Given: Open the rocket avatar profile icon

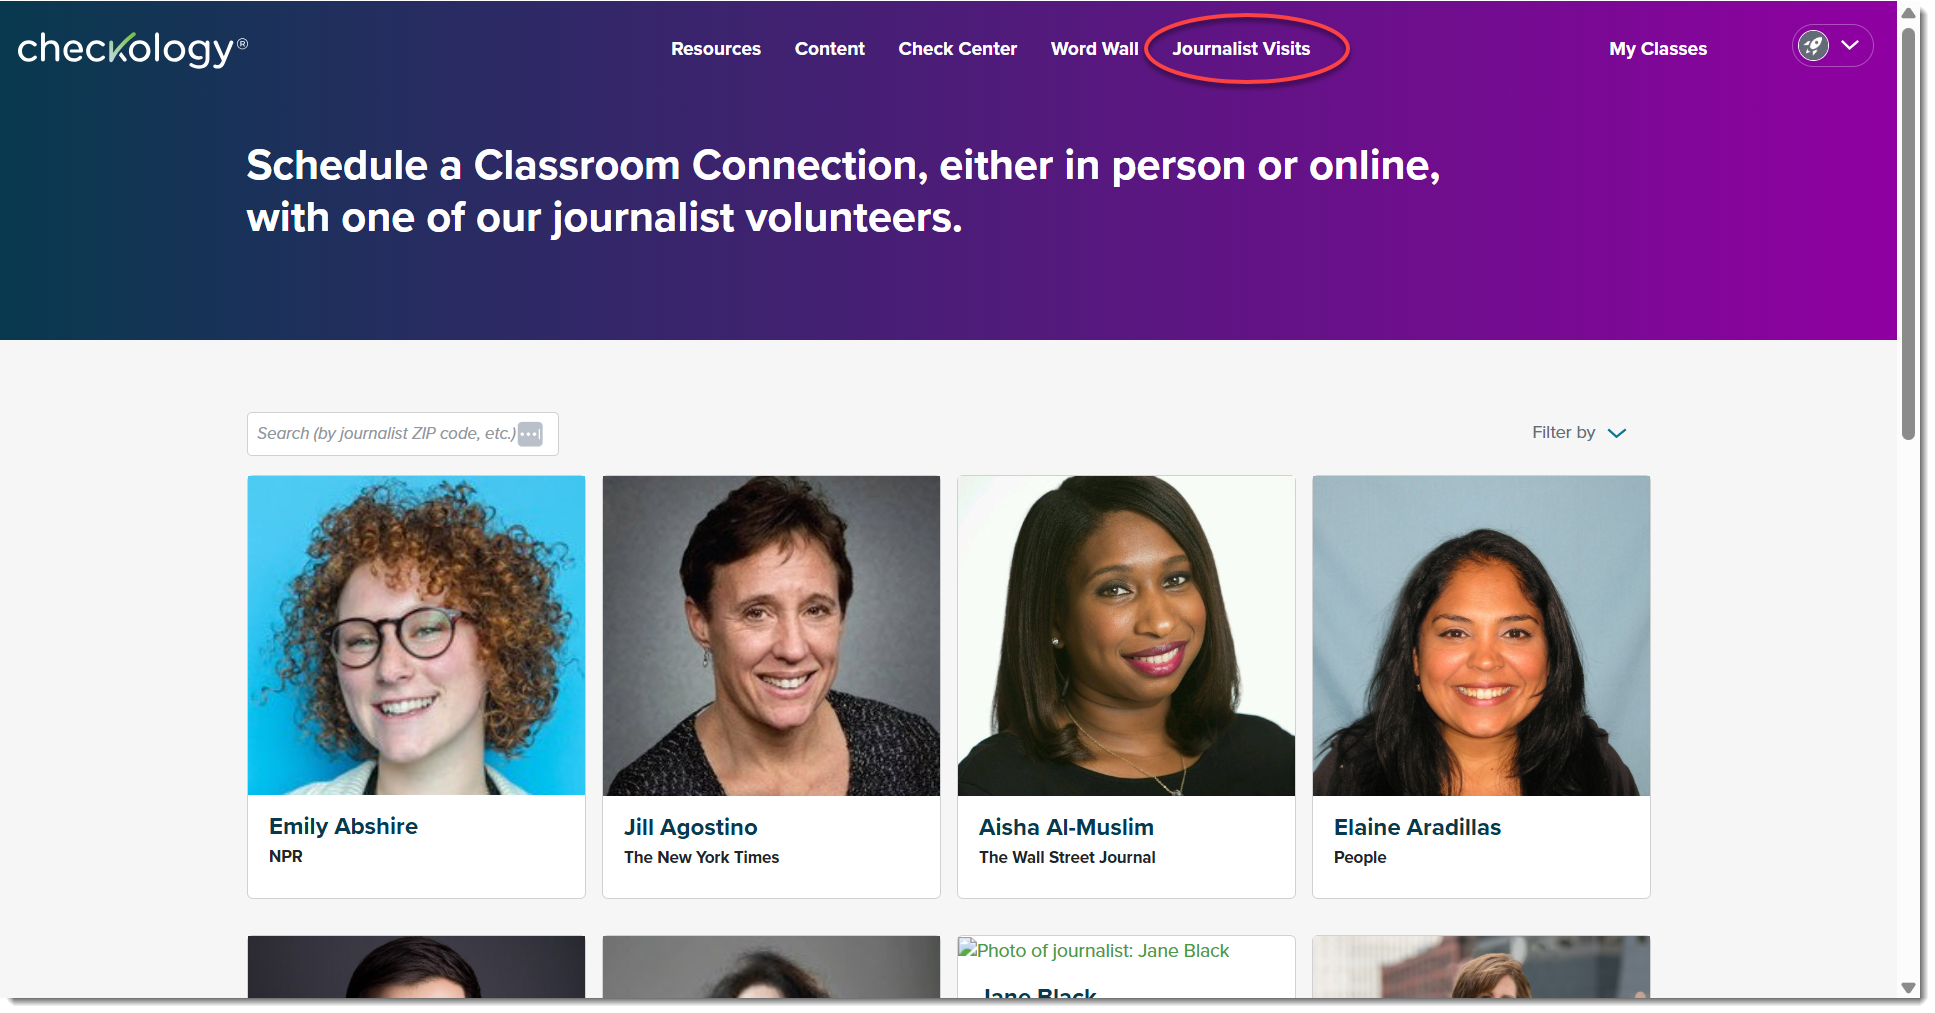Looking at the screenshot, I should tap(1813, 45).
